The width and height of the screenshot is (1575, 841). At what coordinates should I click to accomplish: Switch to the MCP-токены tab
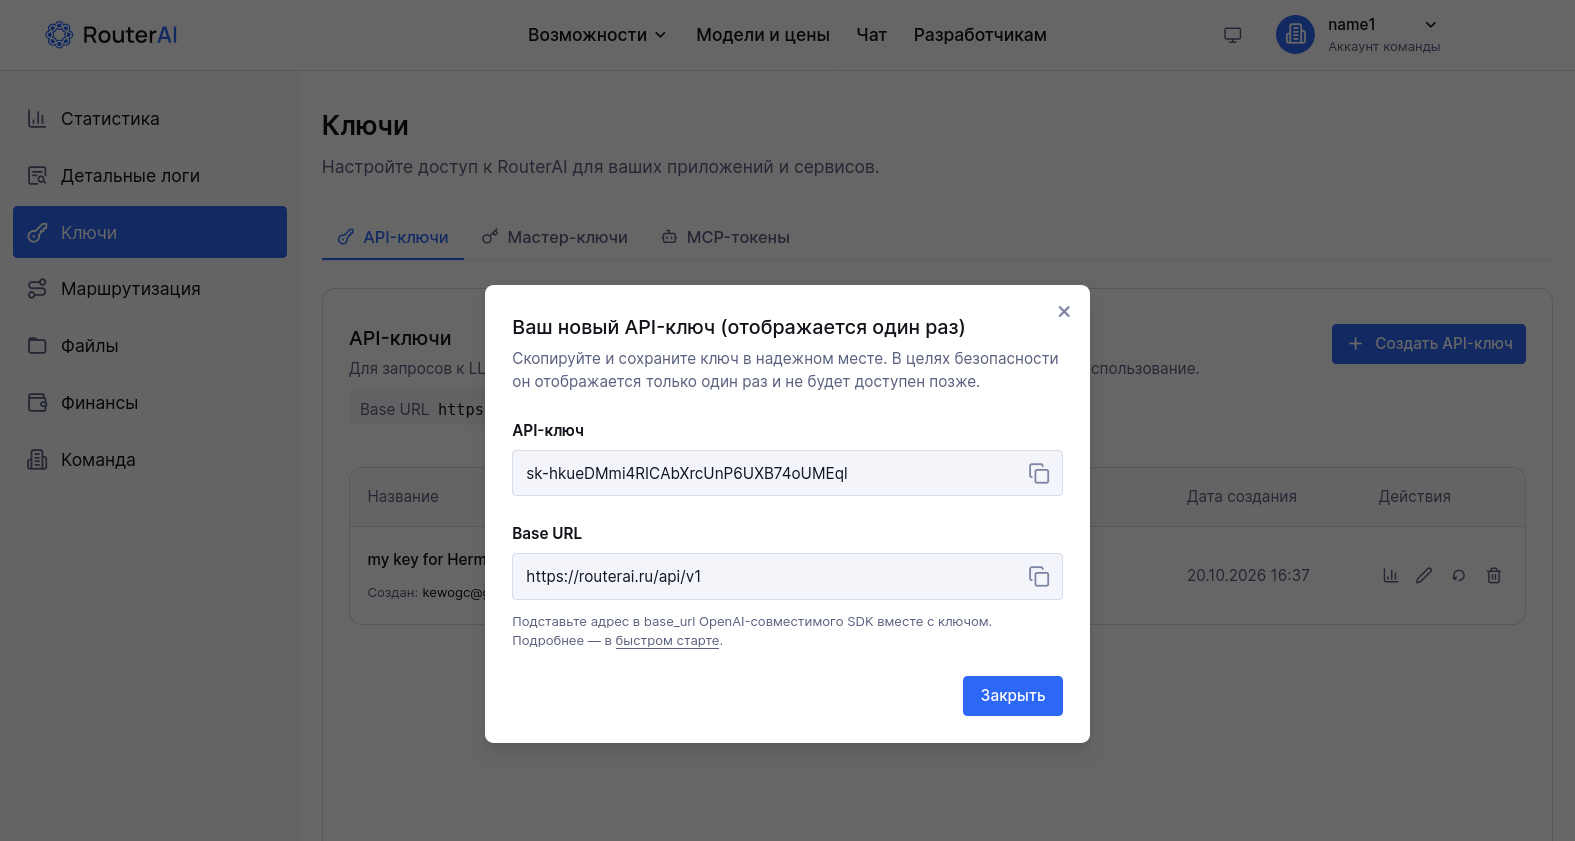coord(725,237)
